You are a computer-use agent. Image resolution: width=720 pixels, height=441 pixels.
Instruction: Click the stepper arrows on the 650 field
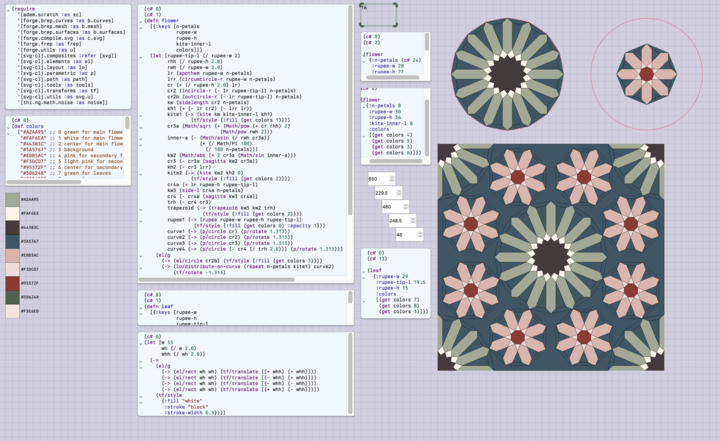click(x=392, y=179)
